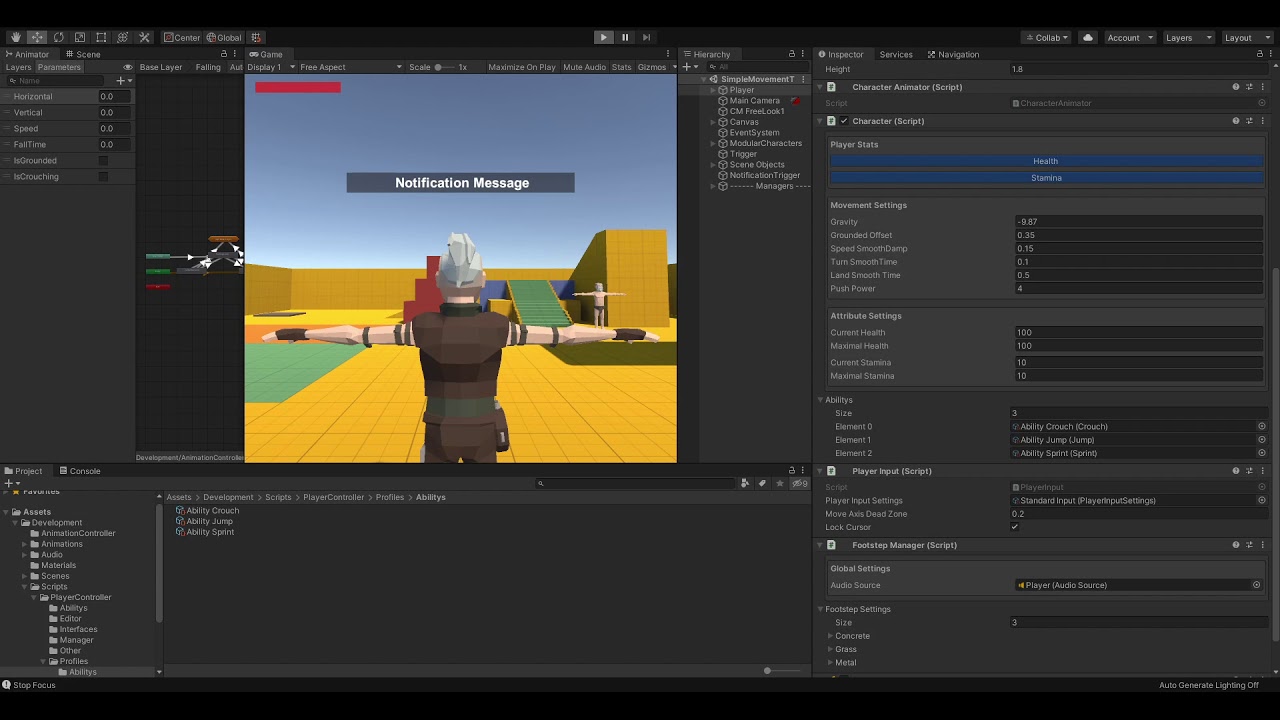Toggle the IsCrouching parameter checkbox
Viewport: 1280px width, 720px height.
[103, 176]
